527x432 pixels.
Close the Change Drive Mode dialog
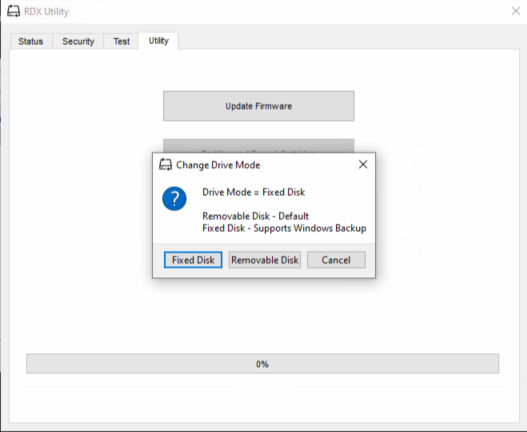363,164
